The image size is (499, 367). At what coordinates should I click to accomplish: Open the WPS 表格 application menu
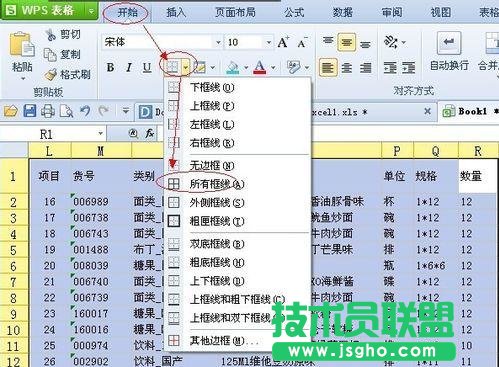click(x=49, y=11)
